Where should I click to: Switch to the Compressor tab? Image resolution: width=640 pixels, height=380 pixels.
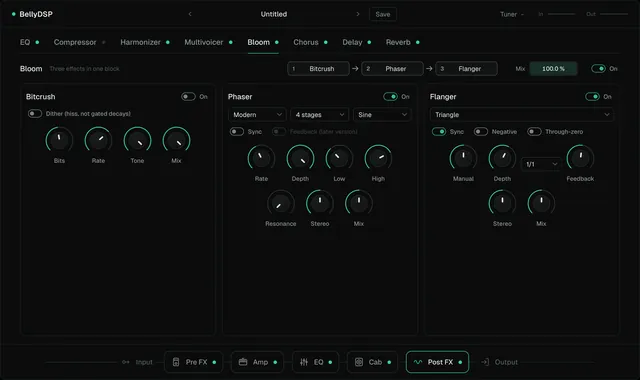(x=75, y=42)
